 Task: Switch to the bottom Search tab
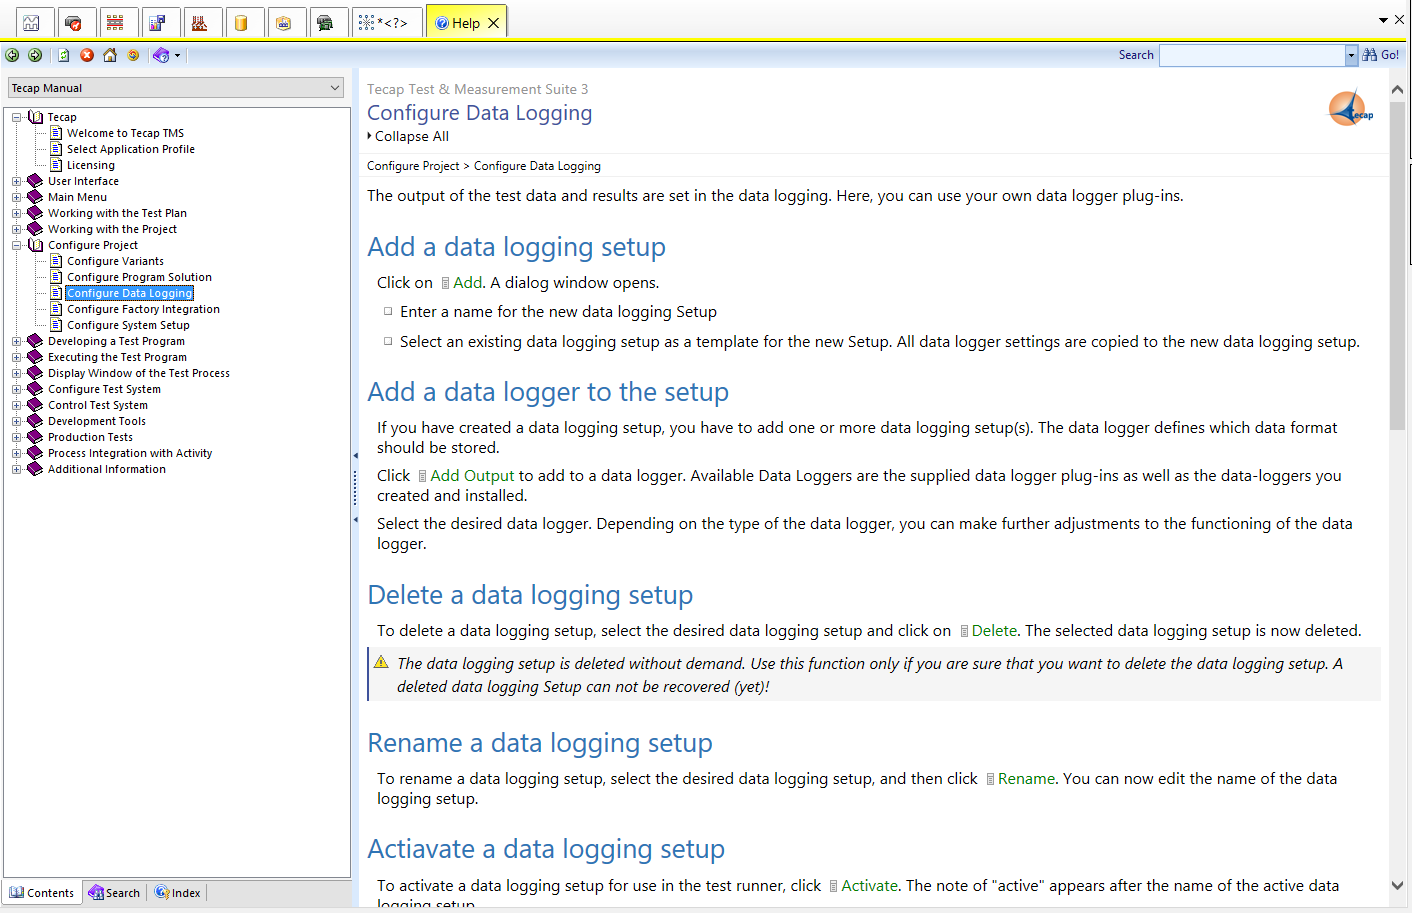click(x=114, y=893)
